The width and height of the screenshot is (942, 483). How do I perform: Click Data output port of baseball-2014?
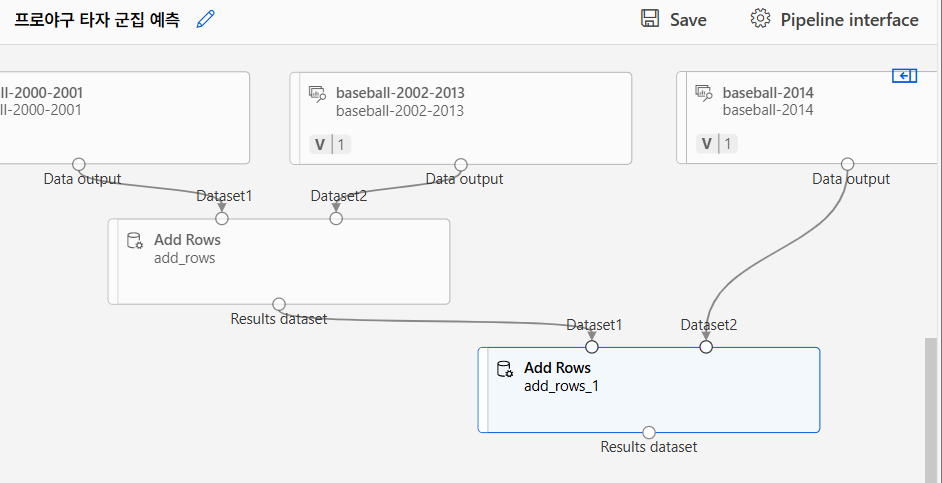click(x=848, y=164)
